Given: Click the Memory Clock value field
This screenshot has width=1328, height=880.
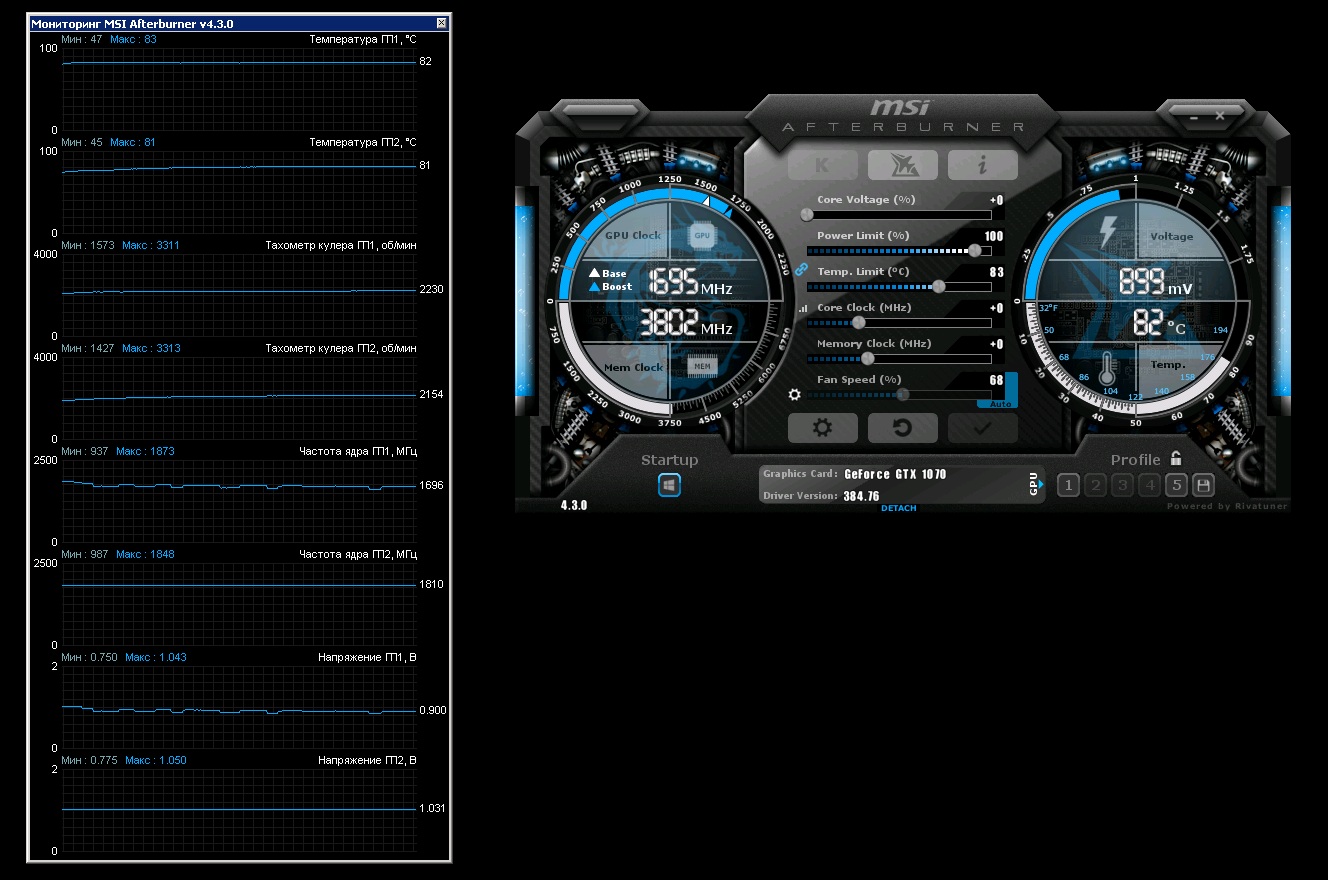Looking at the screenshot, I should [996, 344].
